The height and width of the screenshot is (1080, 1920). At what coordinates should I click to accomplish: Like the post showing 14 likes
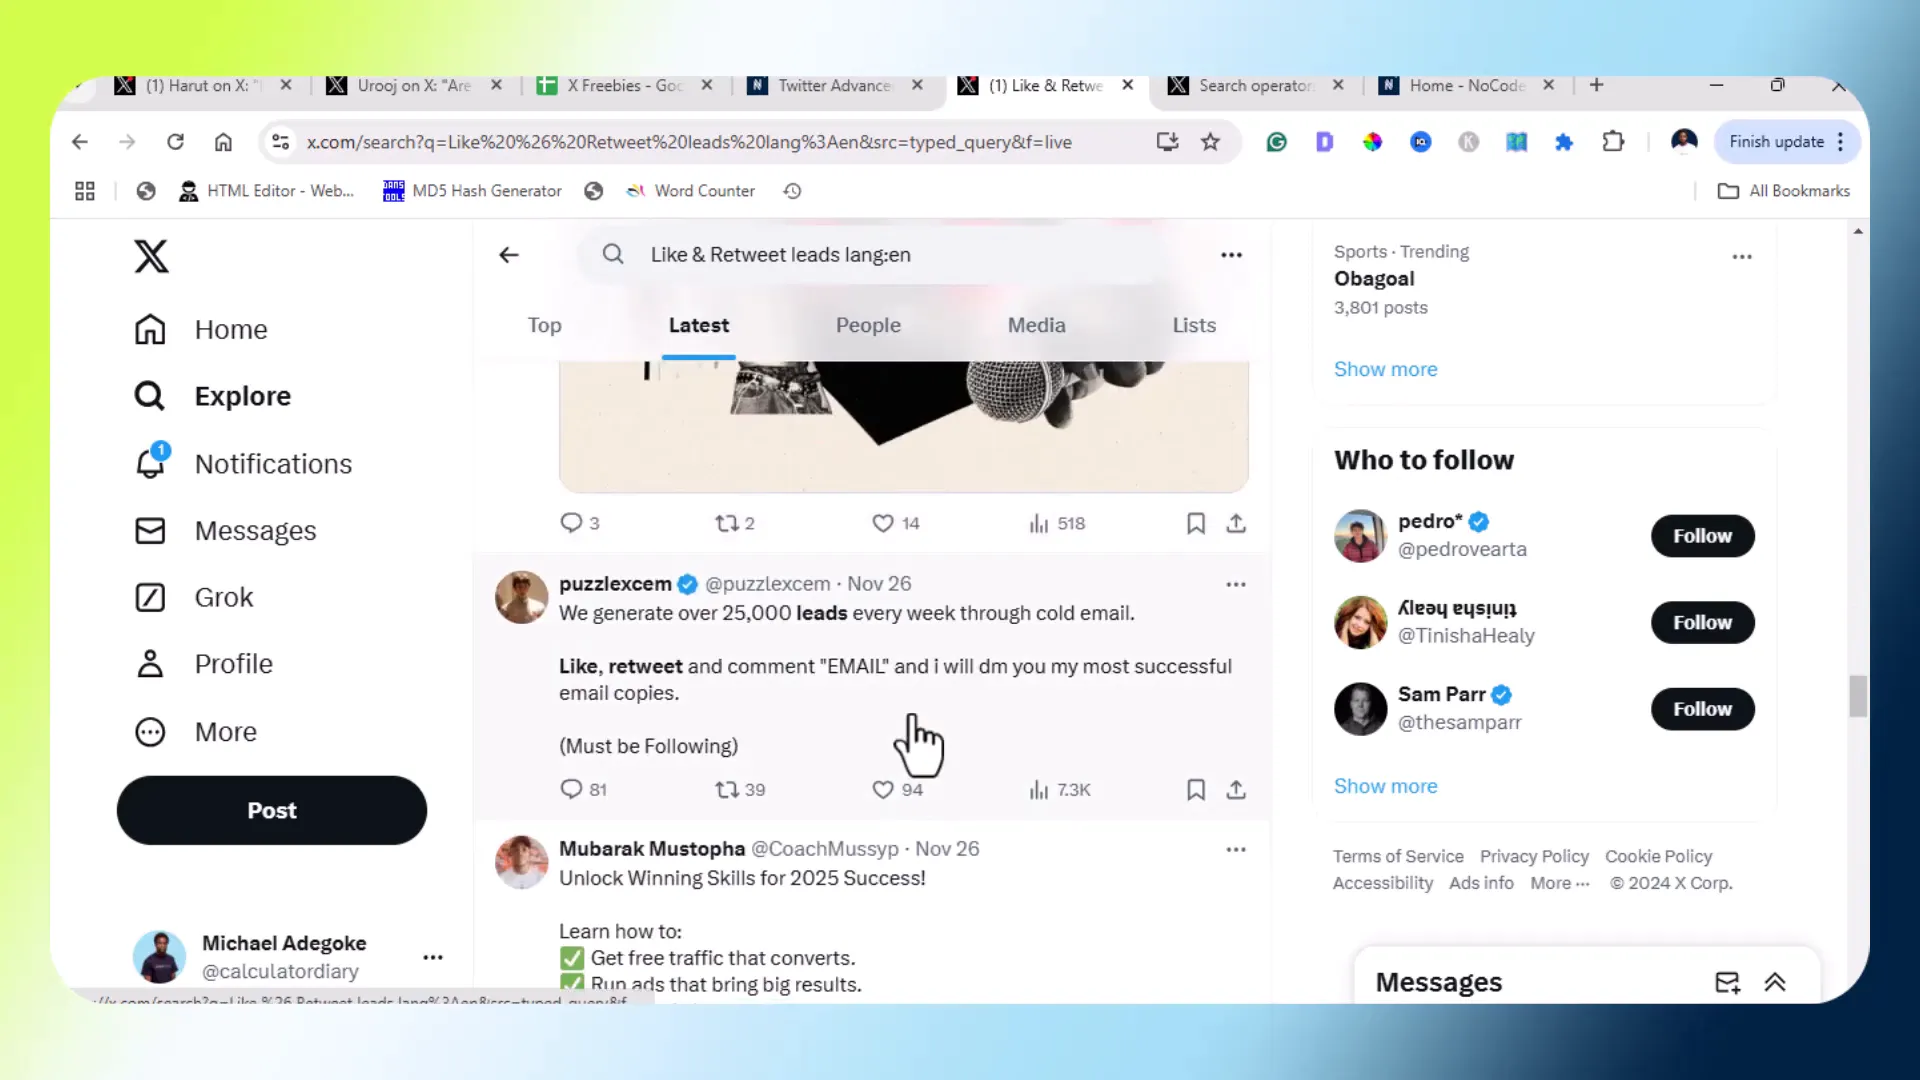click(x=896, y=523)
